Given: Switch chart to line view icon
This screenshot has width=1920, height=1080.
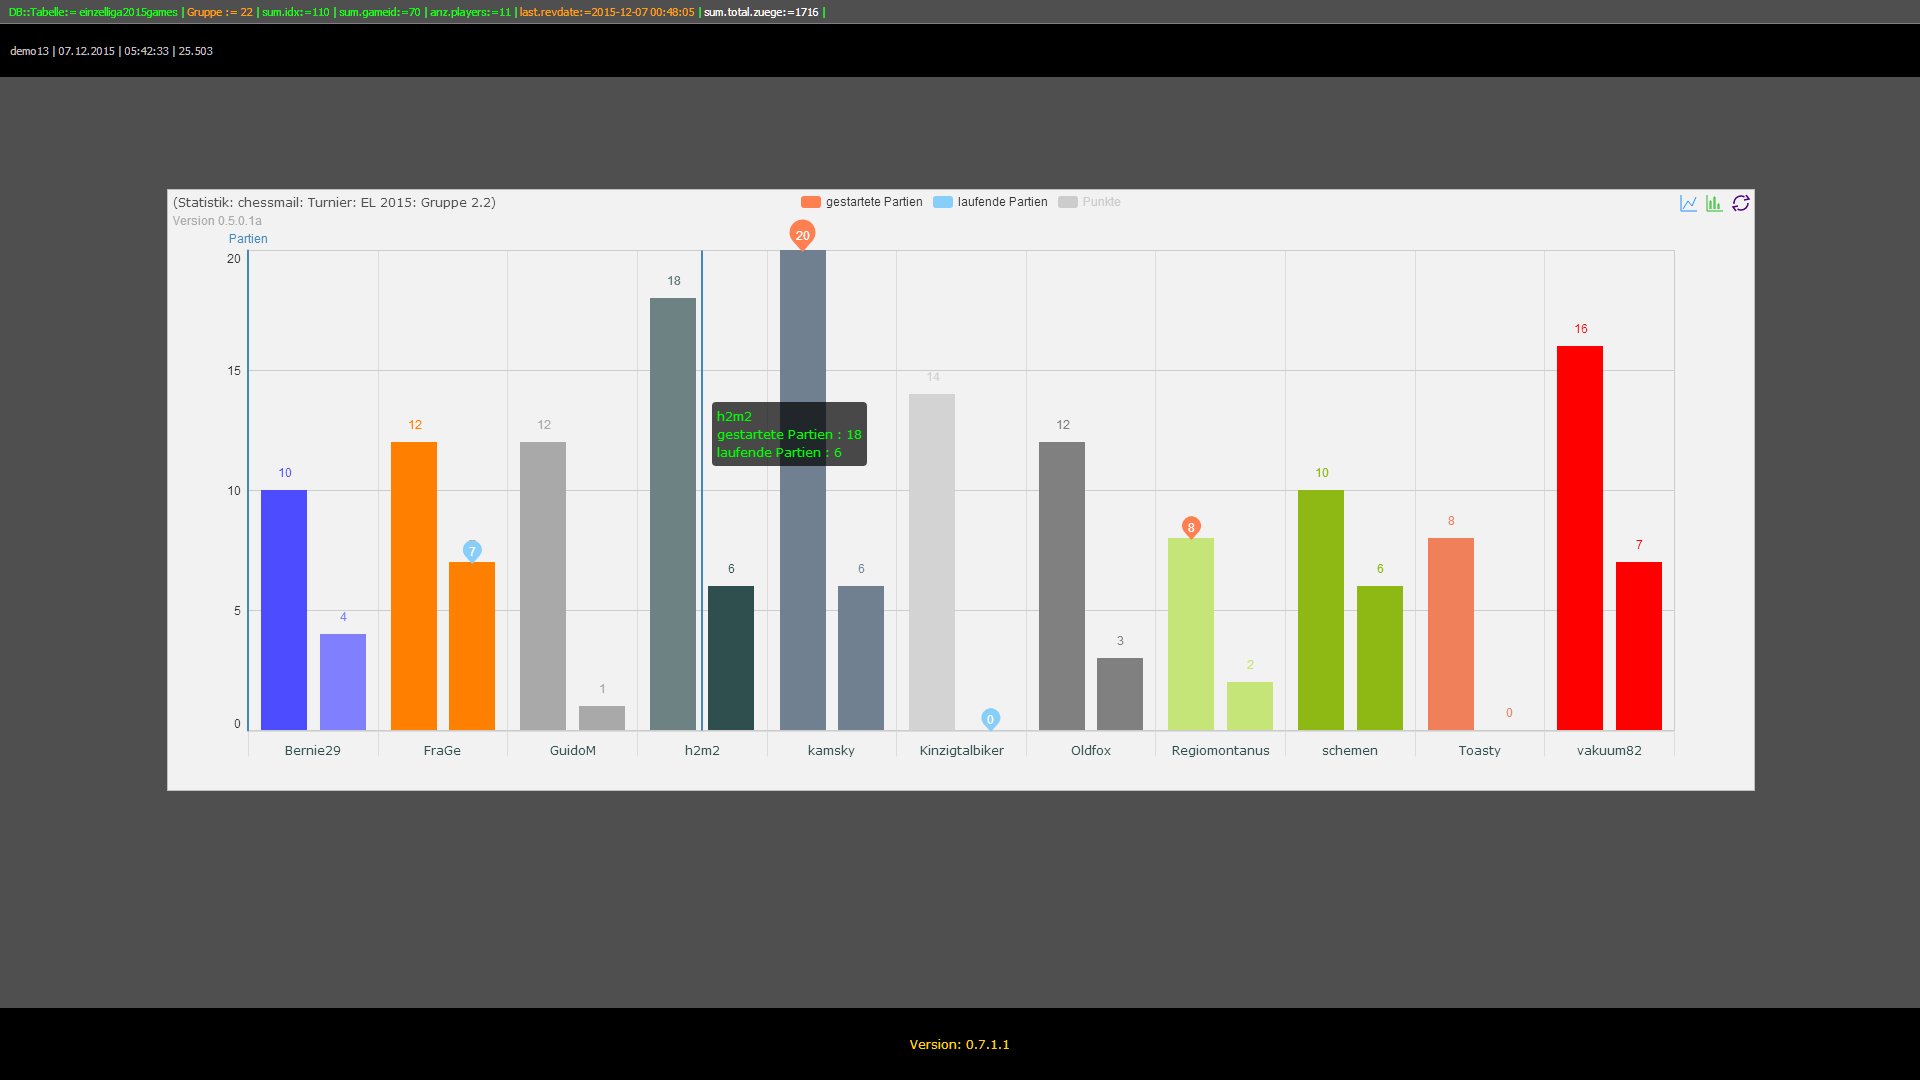Looking at the screenshot, I should coord(1688,203).
